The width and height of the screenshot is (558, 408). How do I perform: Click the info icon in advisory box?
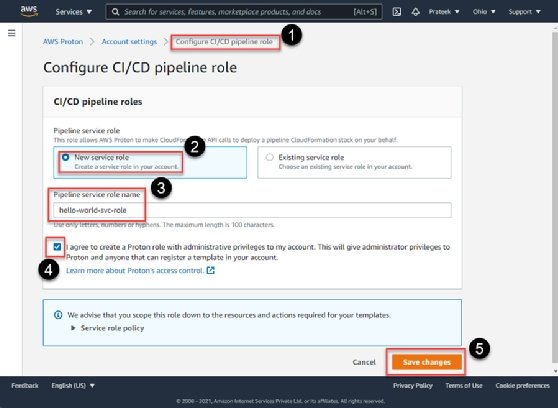pos(58,315)
